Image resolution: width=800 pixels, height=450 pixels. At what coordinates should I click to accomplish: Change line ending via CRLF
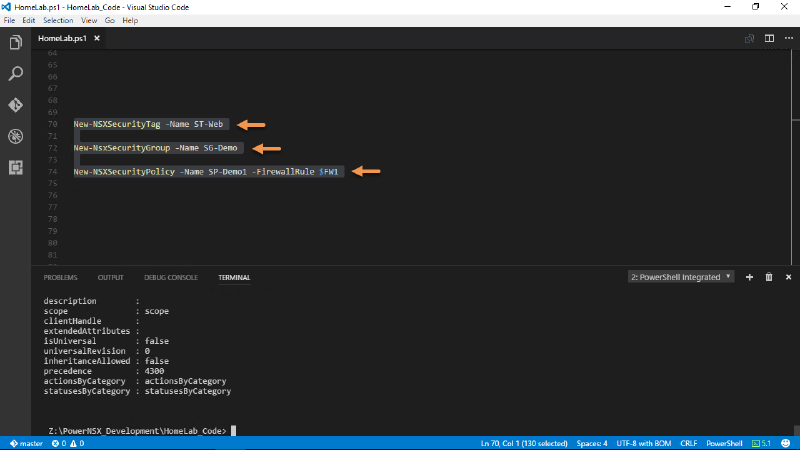click(688, 443)
